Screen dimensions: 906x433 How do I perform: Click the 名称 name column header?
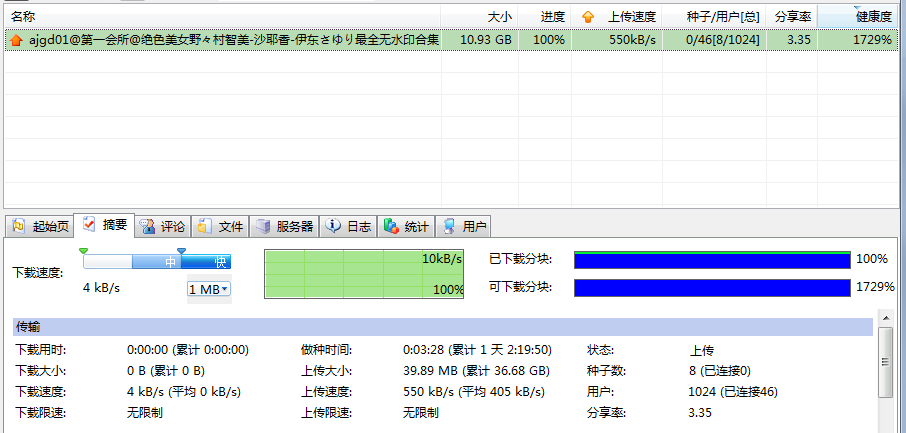click(22, 17)
